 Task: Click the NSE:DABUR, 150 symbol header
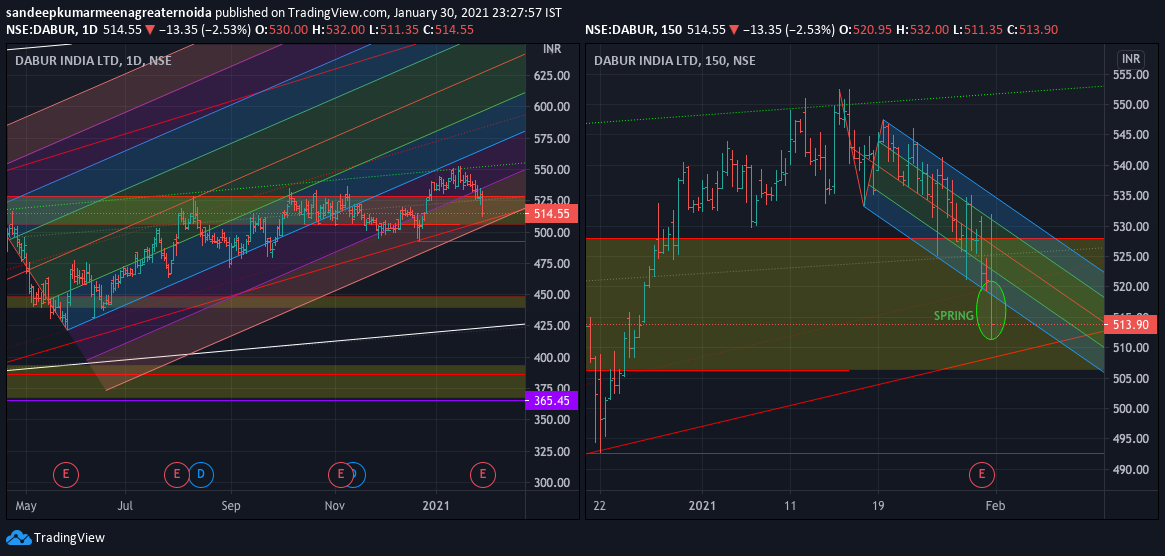[633, 30]
